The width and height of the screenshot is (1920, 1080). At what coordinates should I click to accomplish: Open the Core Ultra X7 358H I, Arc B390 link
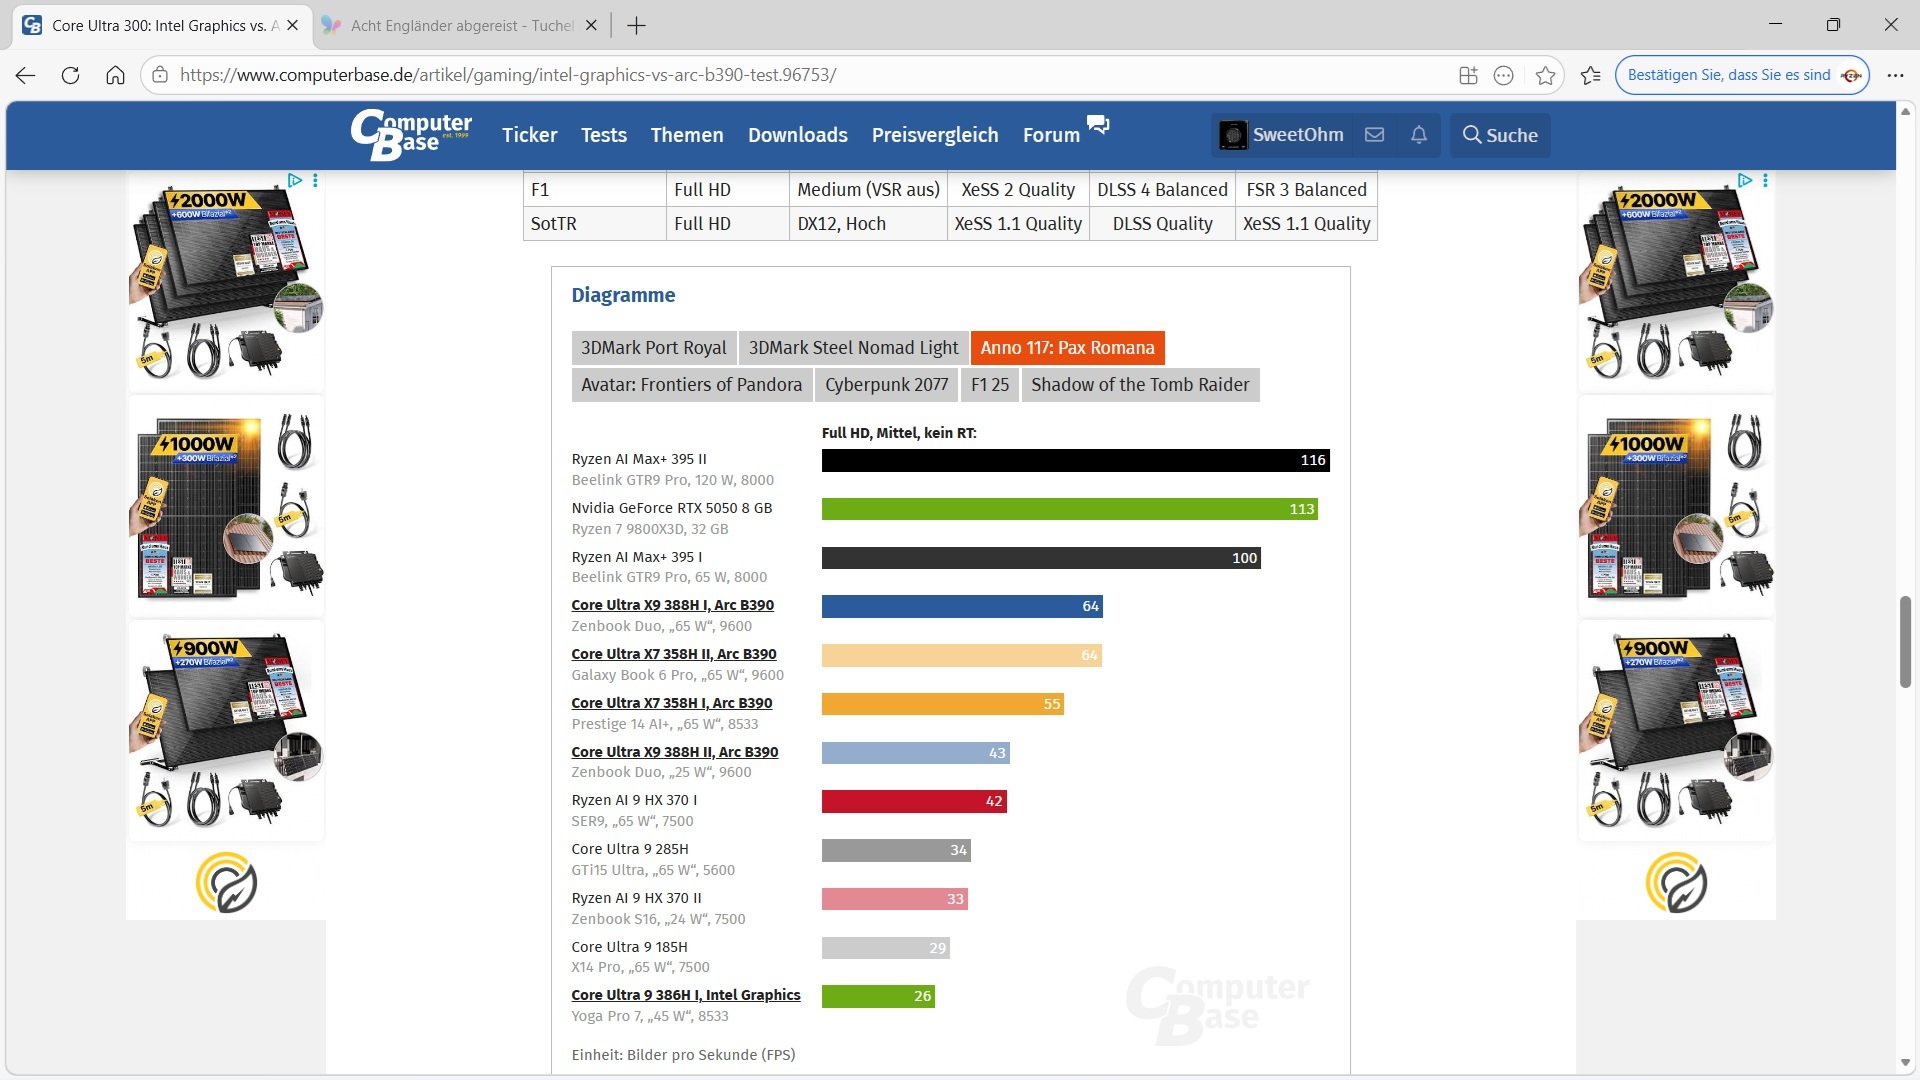coord(672,703)
